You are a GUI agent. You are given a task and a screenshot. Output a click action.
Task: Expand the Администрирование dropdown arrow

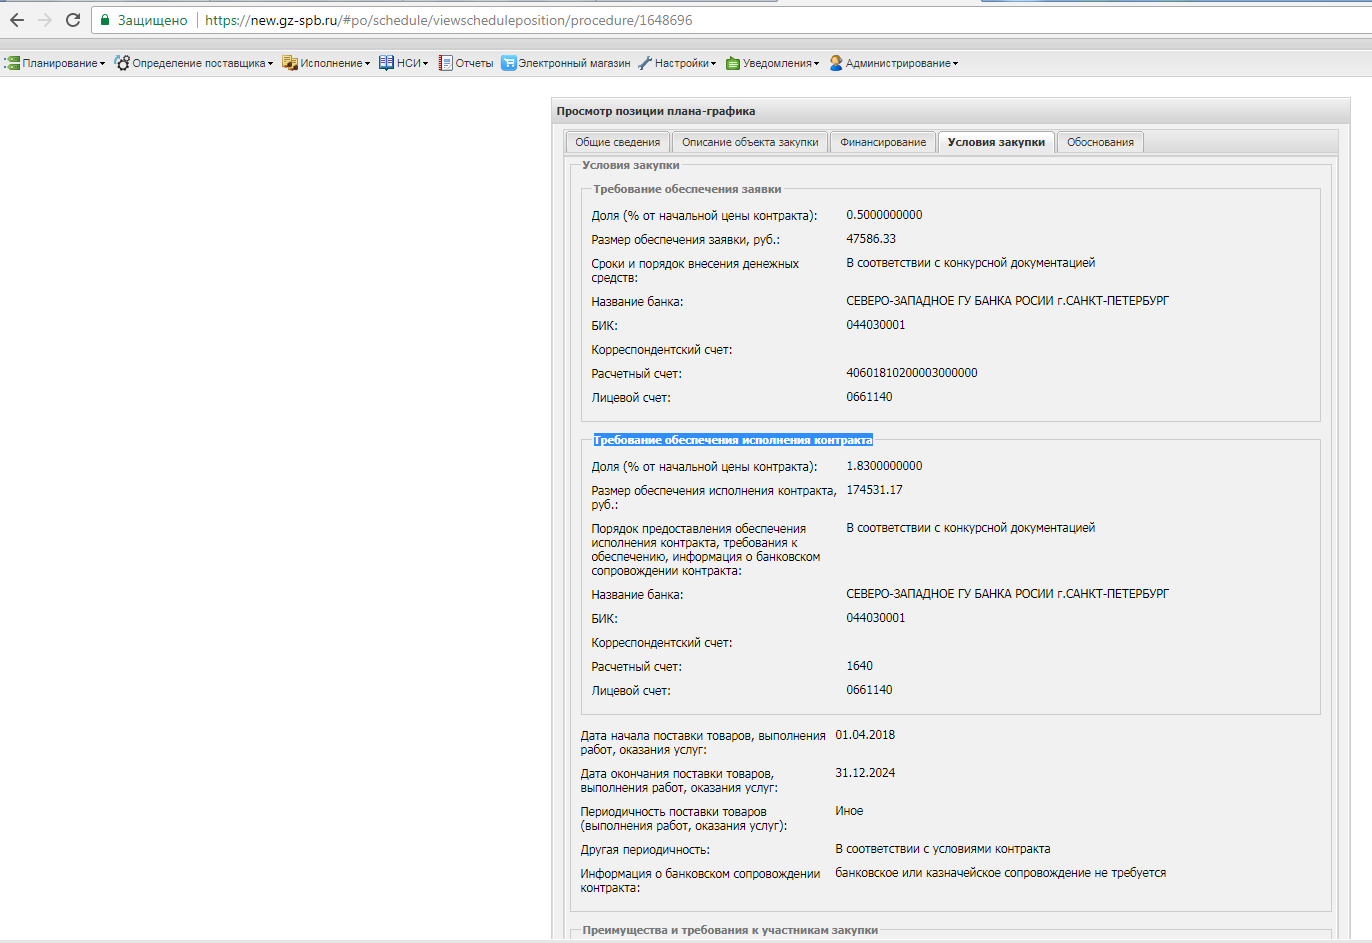pyautogui.click(x=955, y=64)
